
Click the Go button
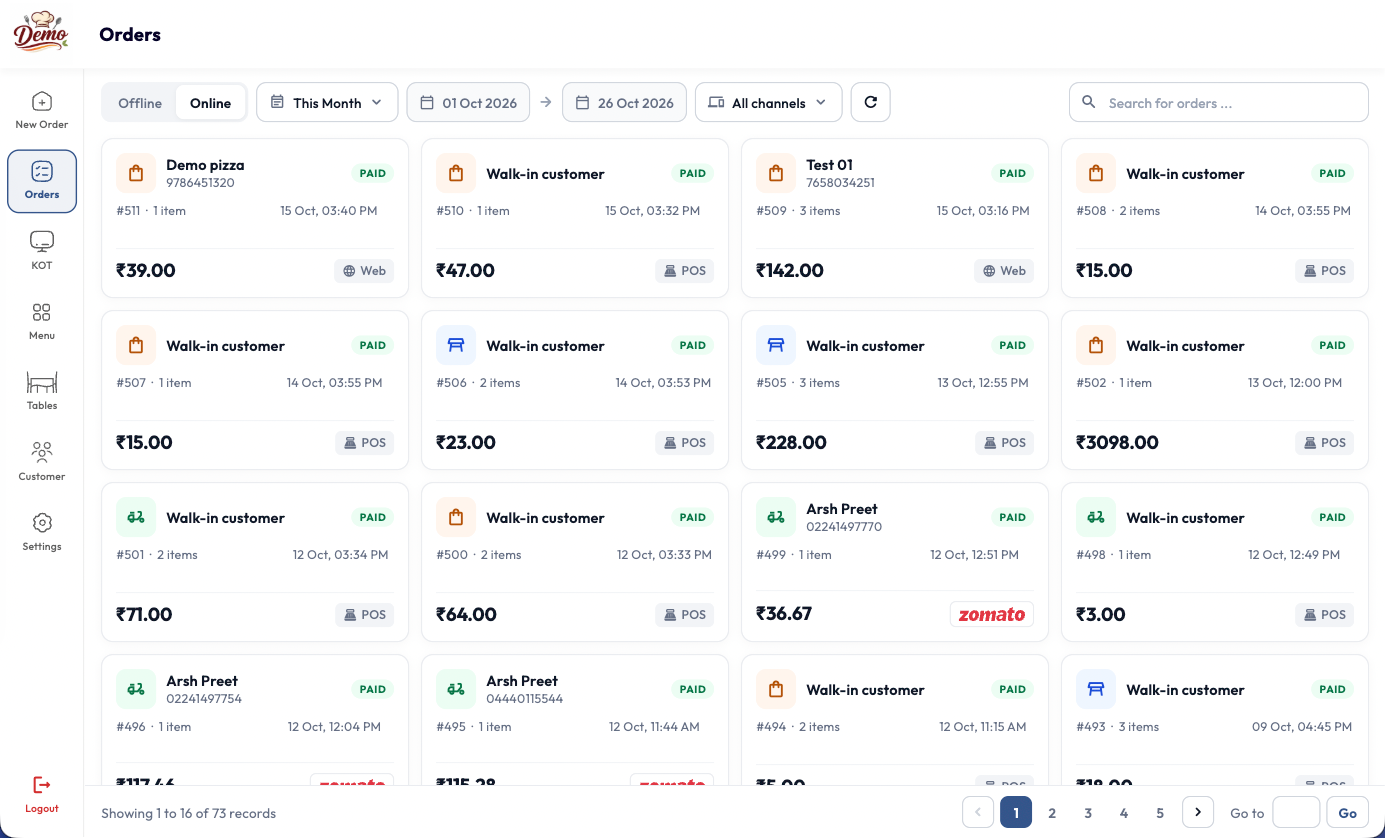(1348, 813)
